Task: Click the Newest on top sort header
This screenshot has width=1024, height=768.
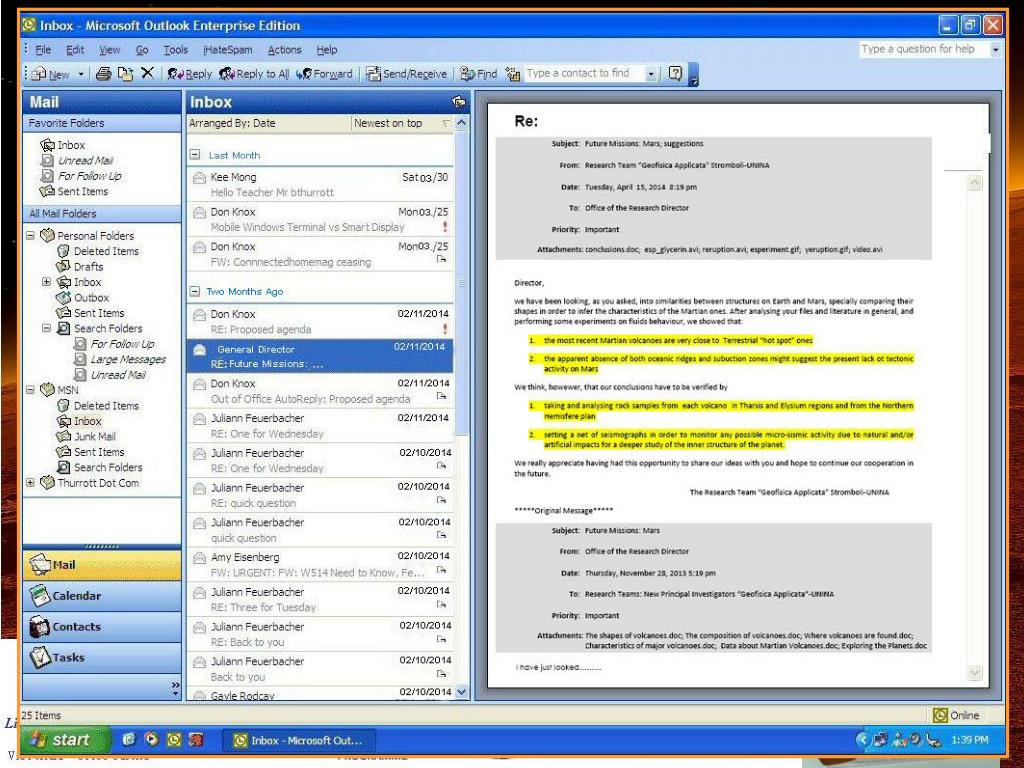Action: [402, 123]
